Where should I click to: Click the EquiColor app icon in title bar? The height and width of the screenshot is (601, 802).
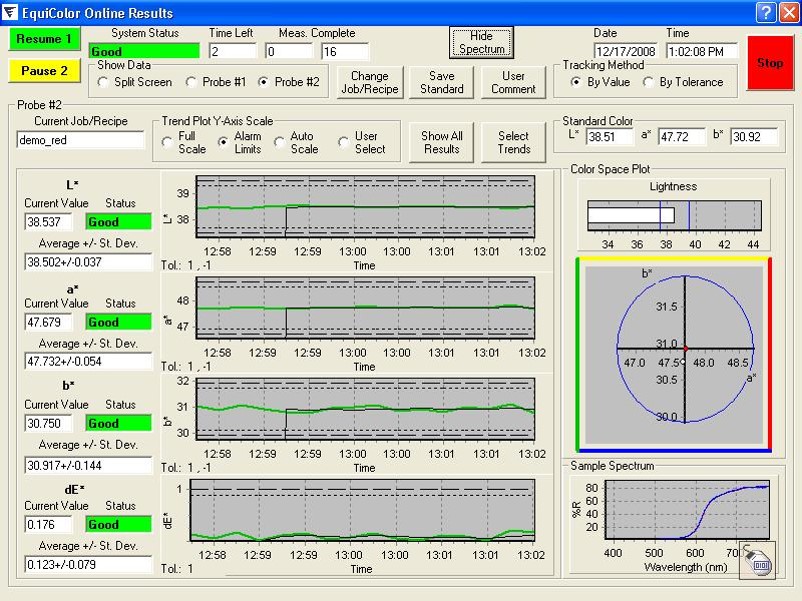(x=12, y=13)
